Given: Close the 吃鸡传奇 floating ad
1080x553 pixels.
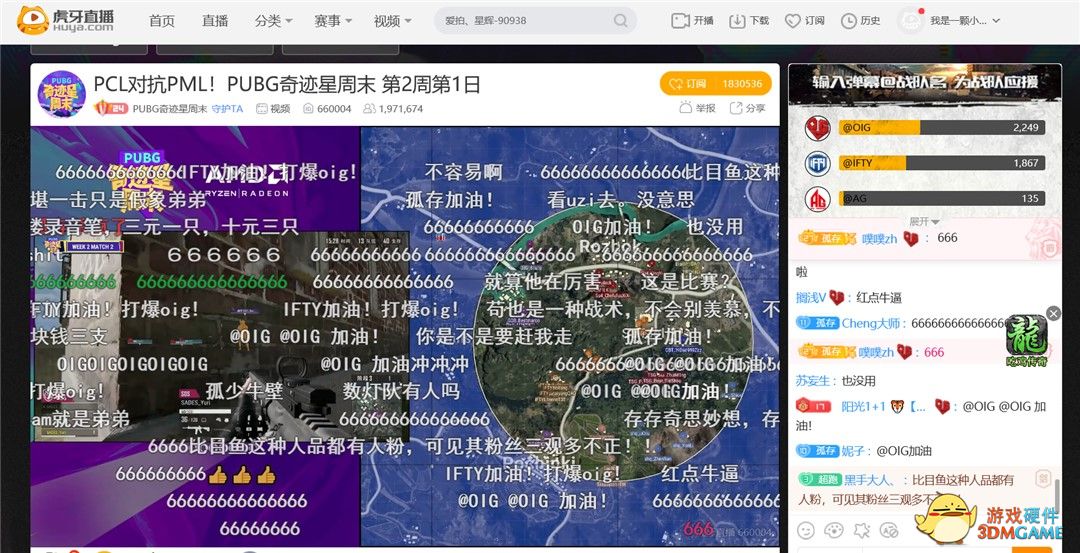Looking at the screenshot, I should pos(1053,314).
